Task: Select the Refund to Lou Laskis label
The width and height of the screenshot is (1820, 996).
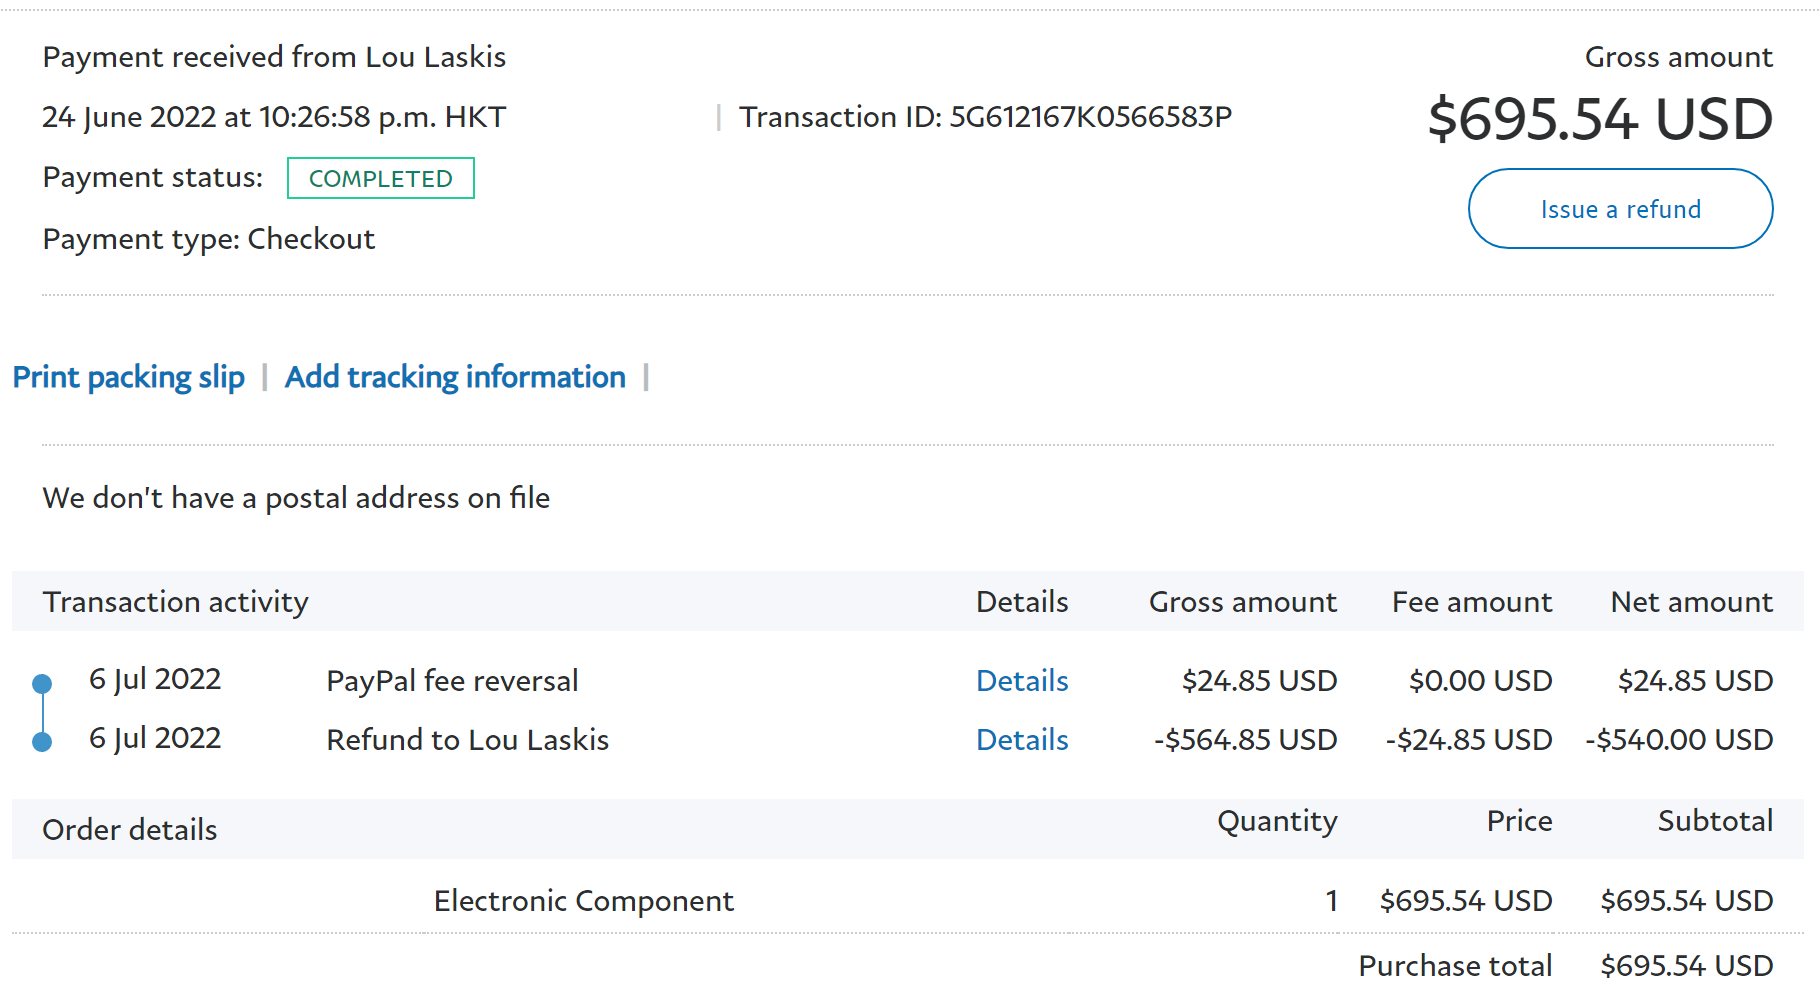Action: coord(467,740)
